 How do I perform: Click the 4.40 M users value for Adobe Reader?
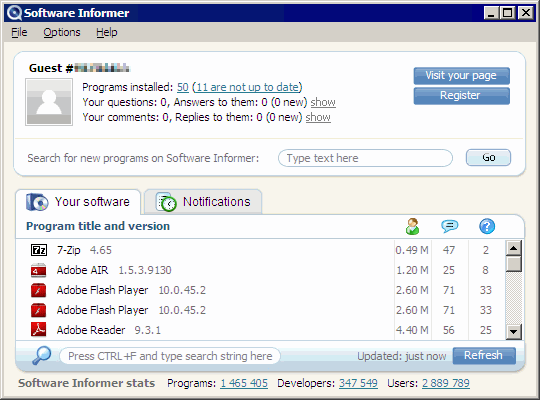412,330
